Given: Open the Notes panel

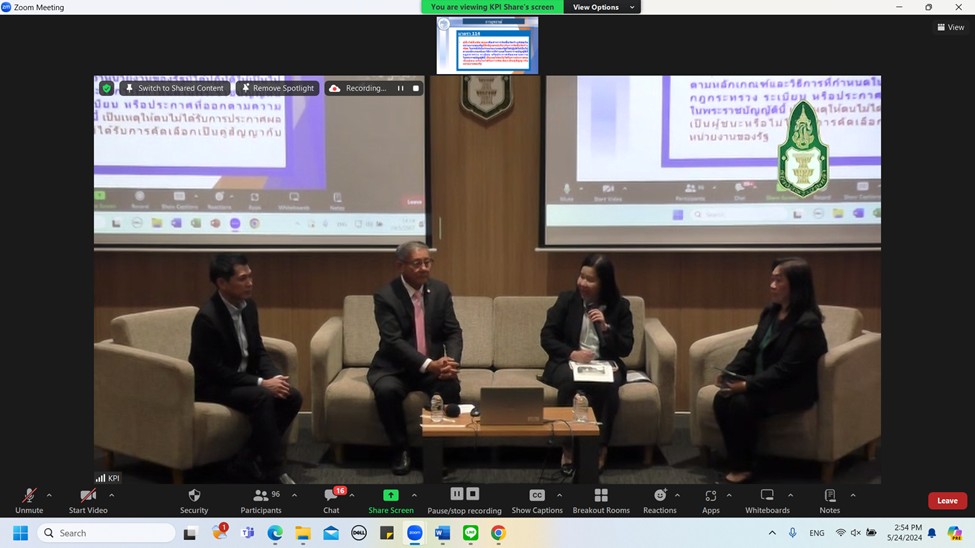Looking at the screenshot, I should click(829, 501).
